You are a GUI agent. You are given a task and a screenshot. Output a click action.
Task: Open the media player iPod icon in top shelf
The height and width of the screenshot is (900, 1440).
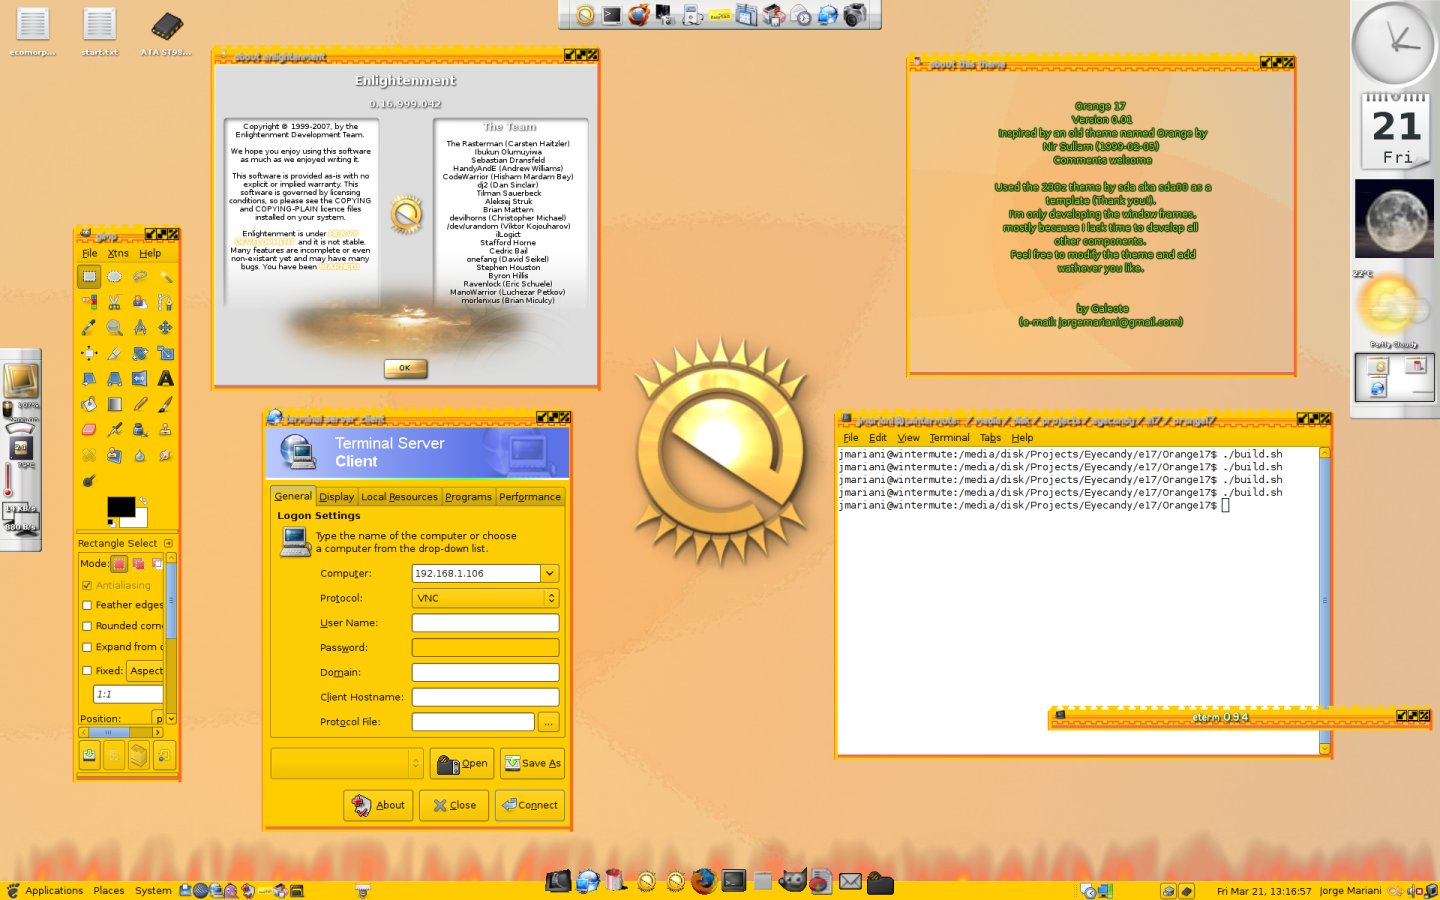point(692,15)
